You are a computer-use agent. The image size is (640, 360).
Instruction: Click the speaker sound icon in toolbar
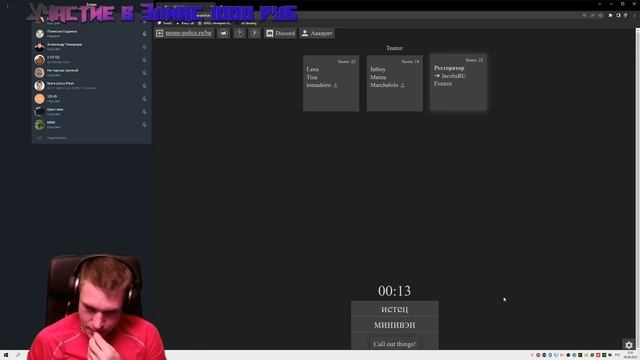point(224,33)
